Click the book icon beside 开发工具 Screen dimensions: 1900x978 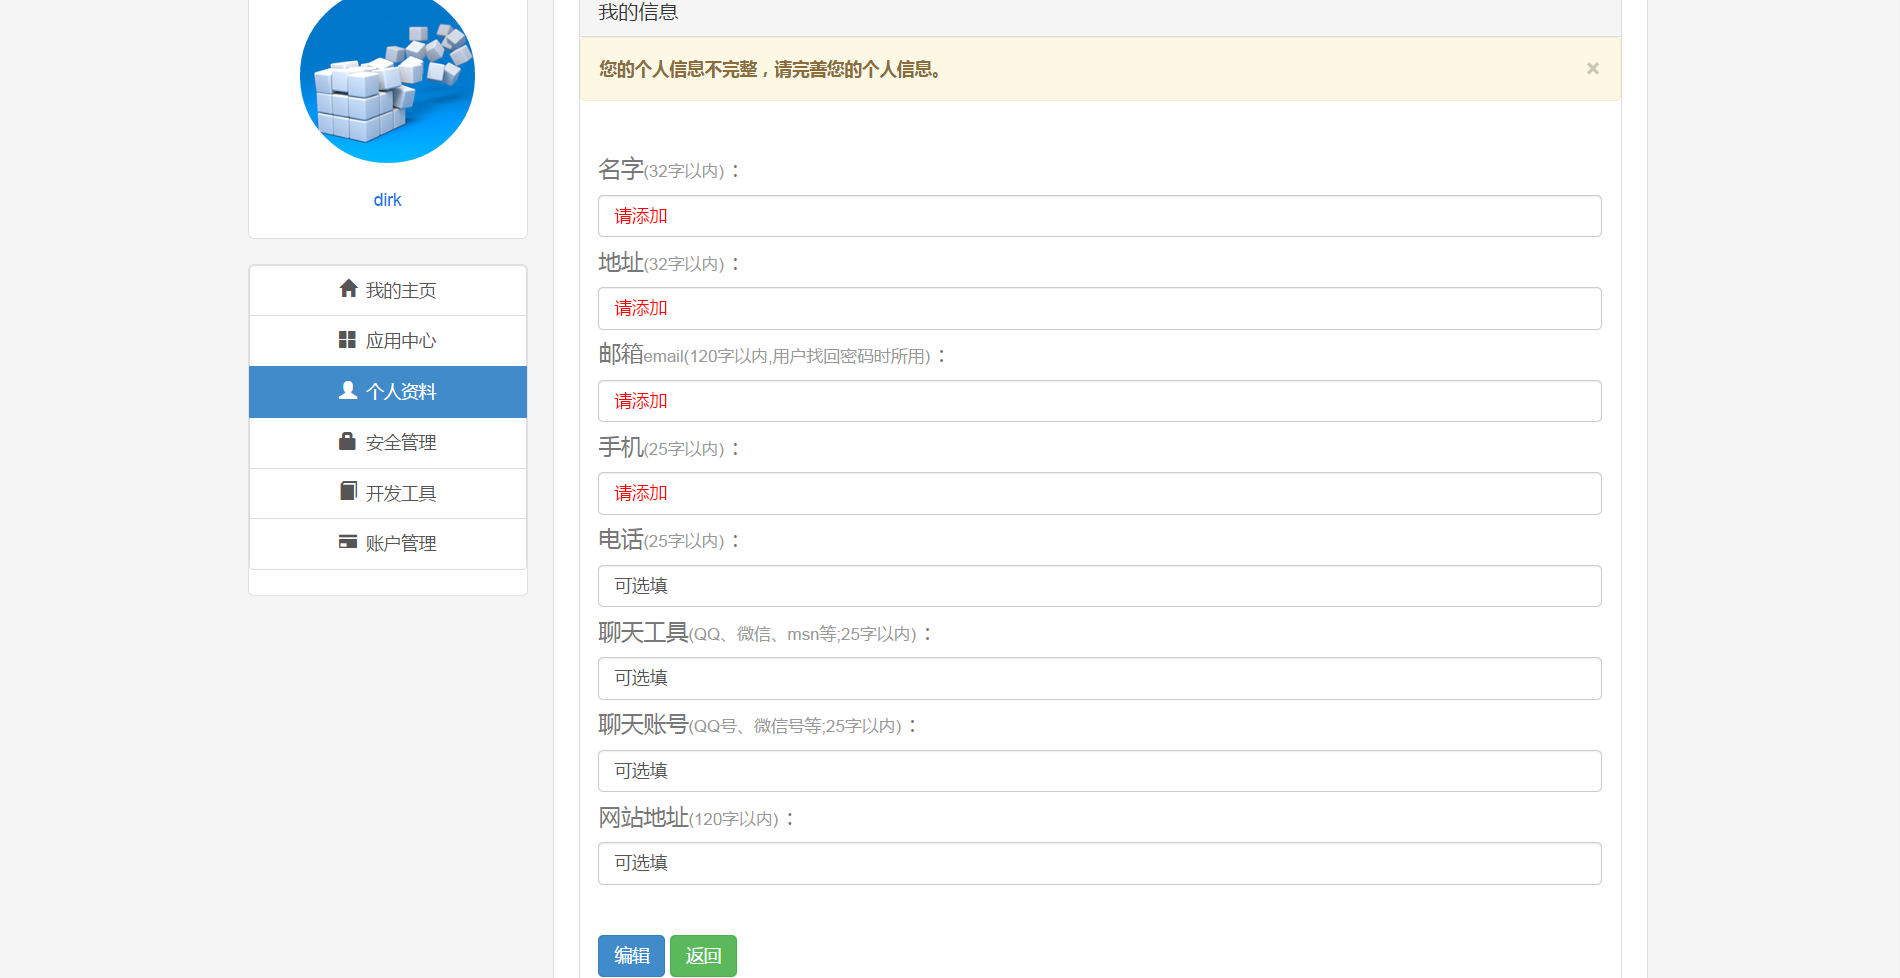tap(348, 491)
